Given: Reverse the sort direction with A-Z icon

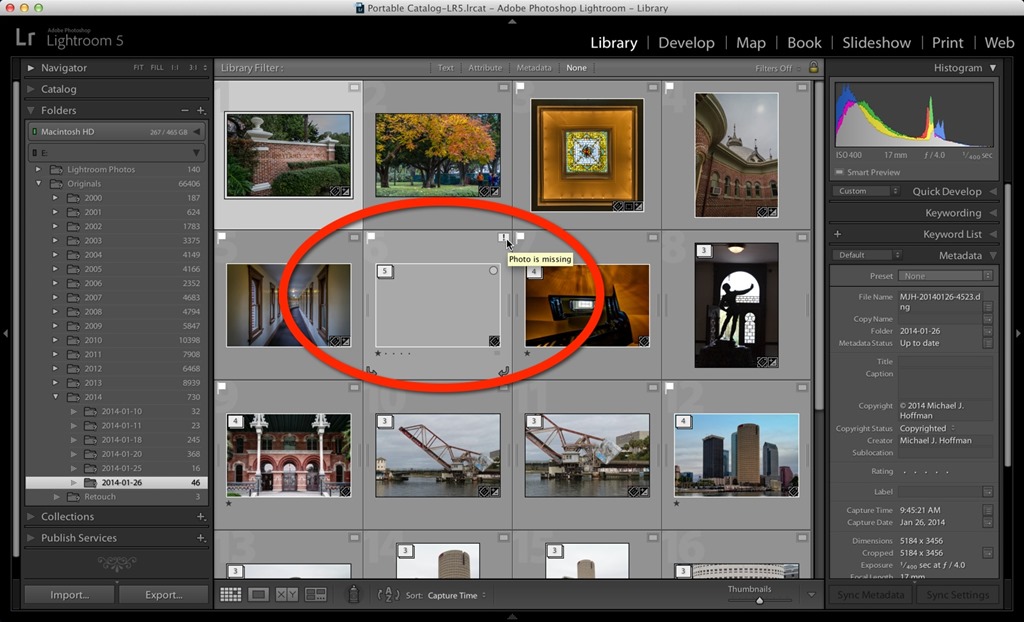Looking at the screenshot, I should point(388,595).
